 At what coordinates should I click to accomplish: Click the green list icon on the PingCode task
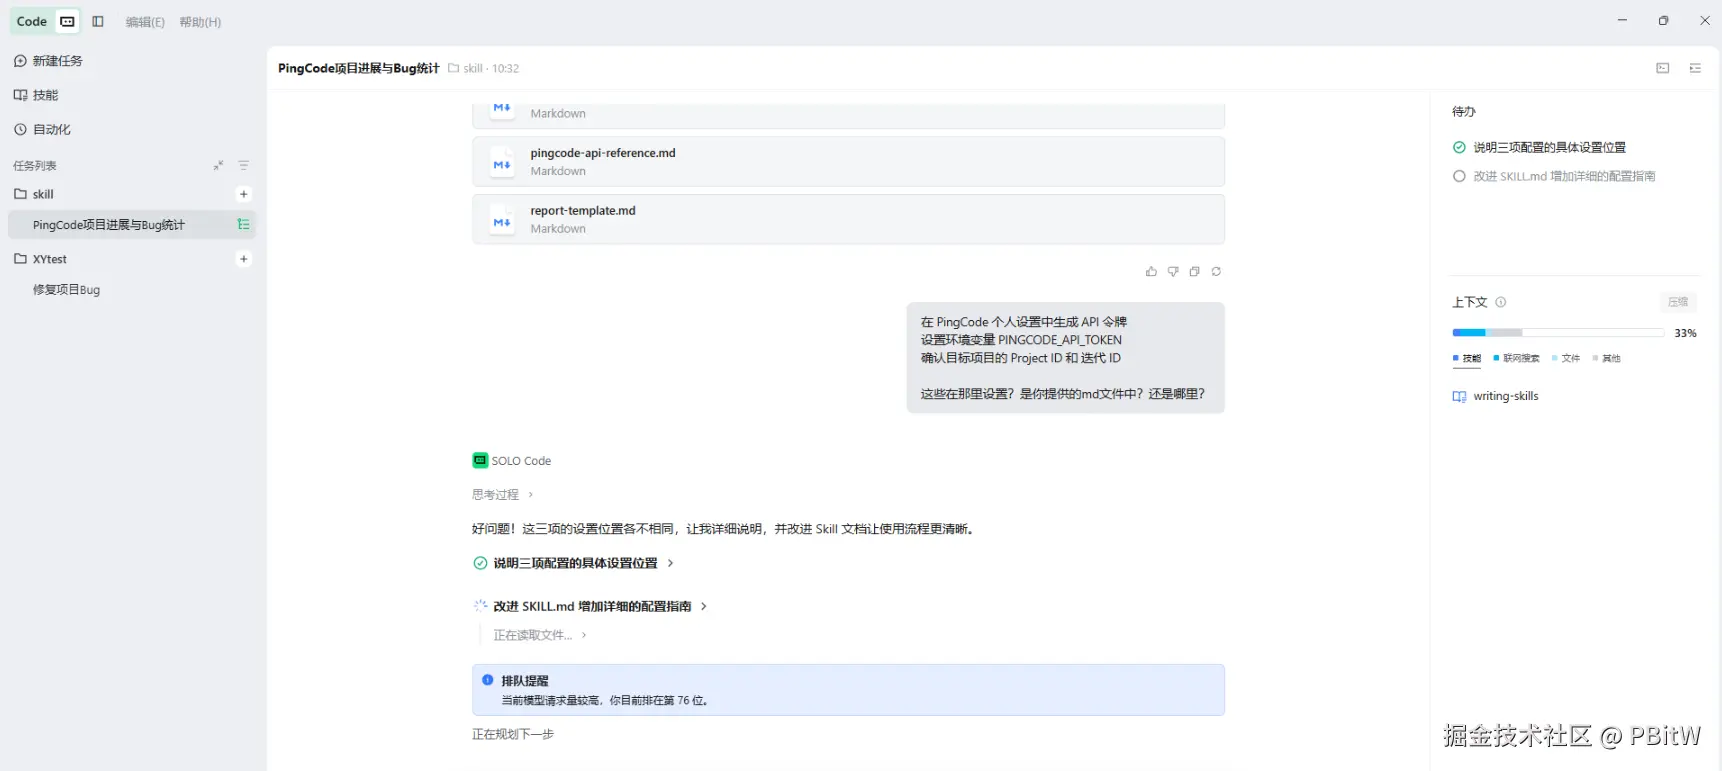click(x=243, y=225)
